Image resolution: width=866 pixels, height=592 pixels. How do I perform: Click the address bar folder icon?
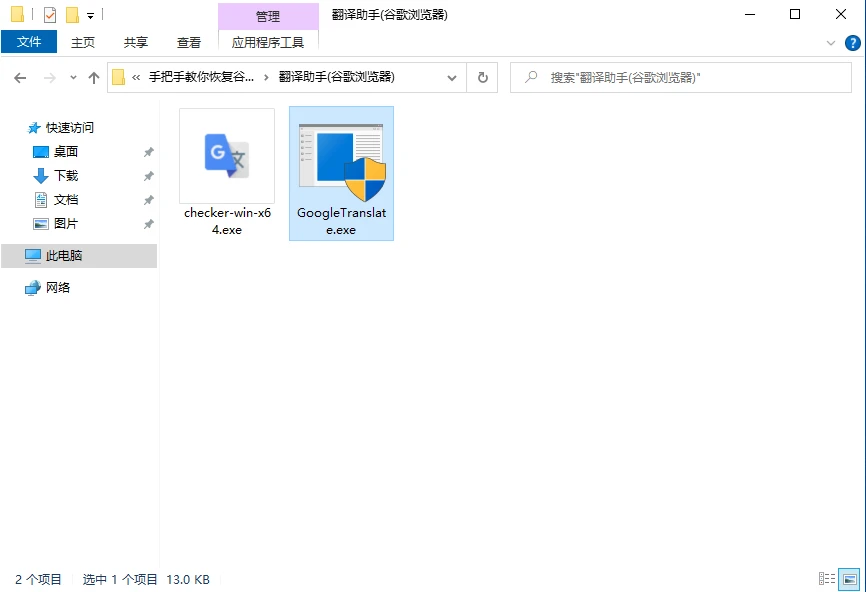(118, 77)
